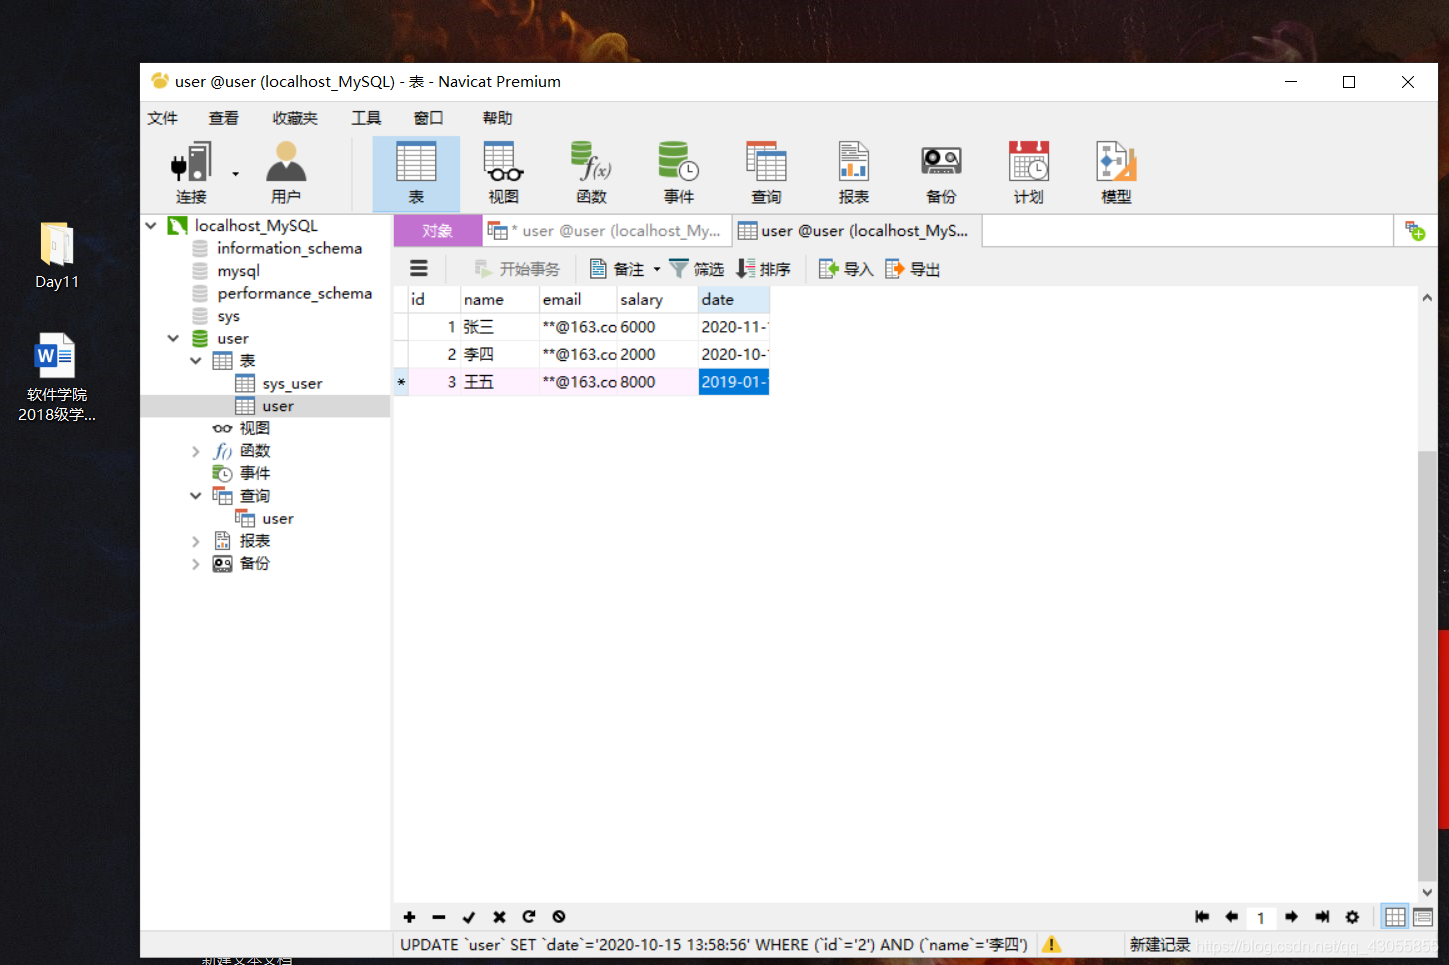Click the 开始事务 button

(518, 269)
